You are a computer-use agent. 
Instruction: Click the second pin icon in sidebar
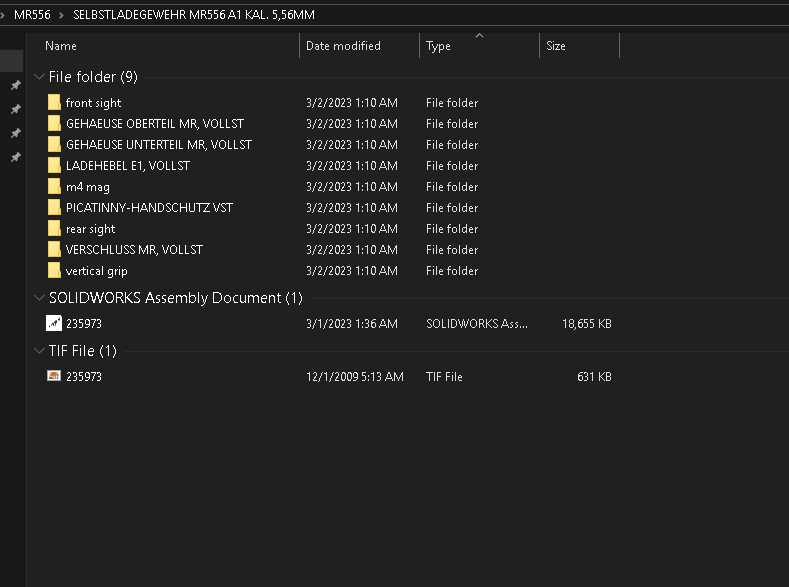(16, 109)
